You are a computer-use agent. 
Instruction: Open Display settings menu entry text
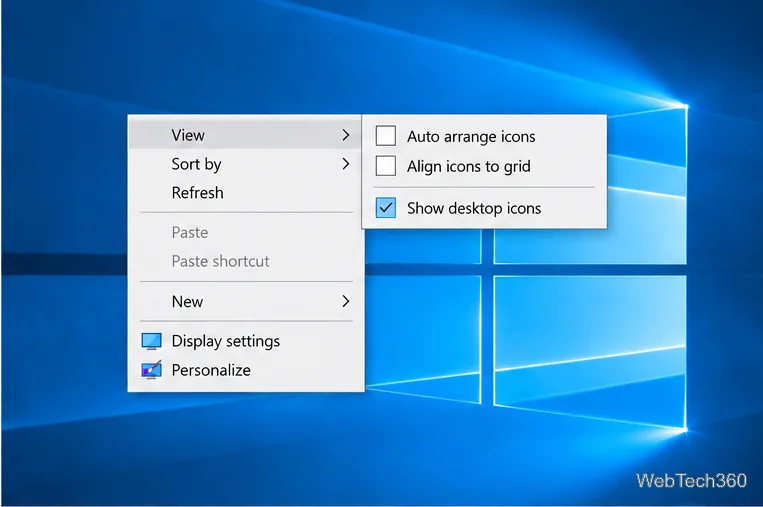[226, 342]
